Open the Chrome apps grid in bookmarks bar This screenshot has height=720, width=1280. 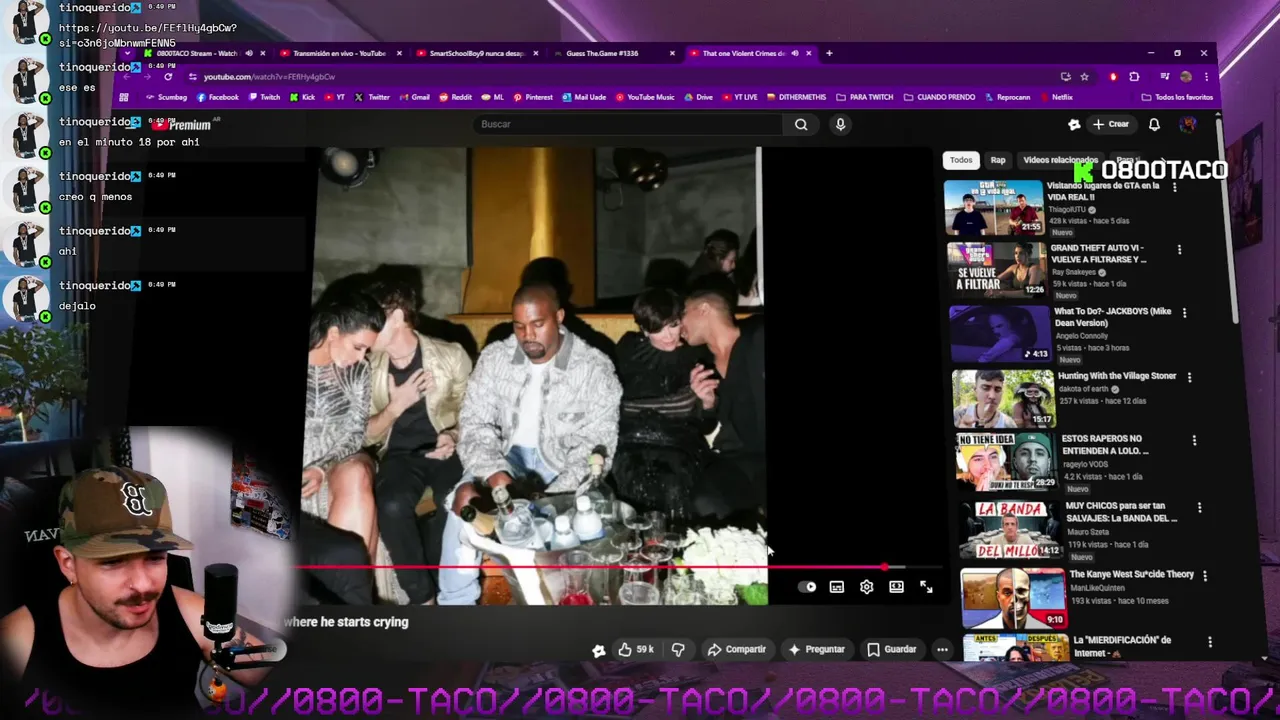124,97
